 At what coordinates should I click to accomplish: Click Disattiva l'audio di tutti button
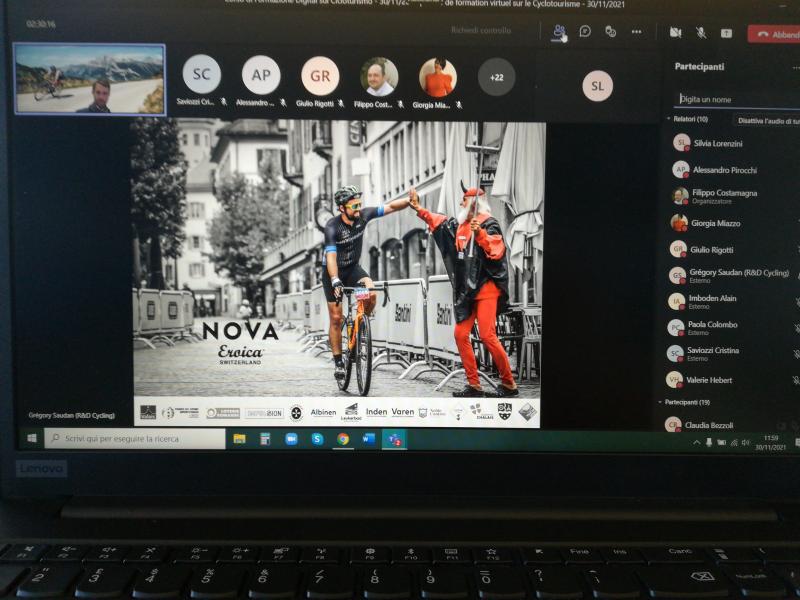[768, 120]
